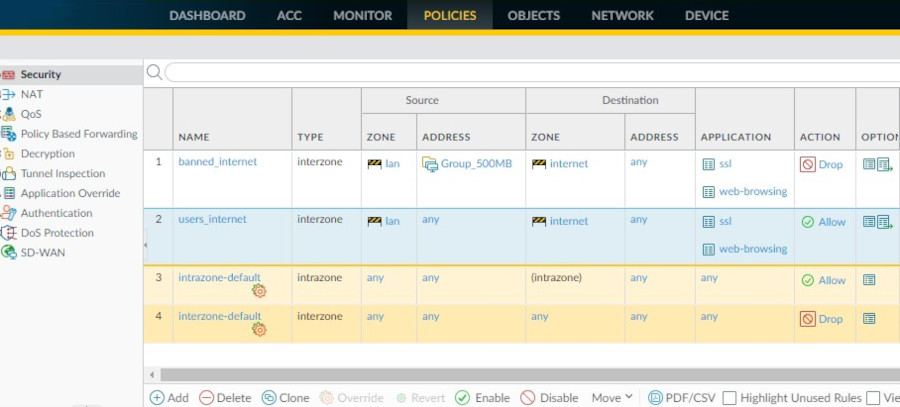
Task: Switch to the DASHBOARD tab
Action: pos(207,15)
